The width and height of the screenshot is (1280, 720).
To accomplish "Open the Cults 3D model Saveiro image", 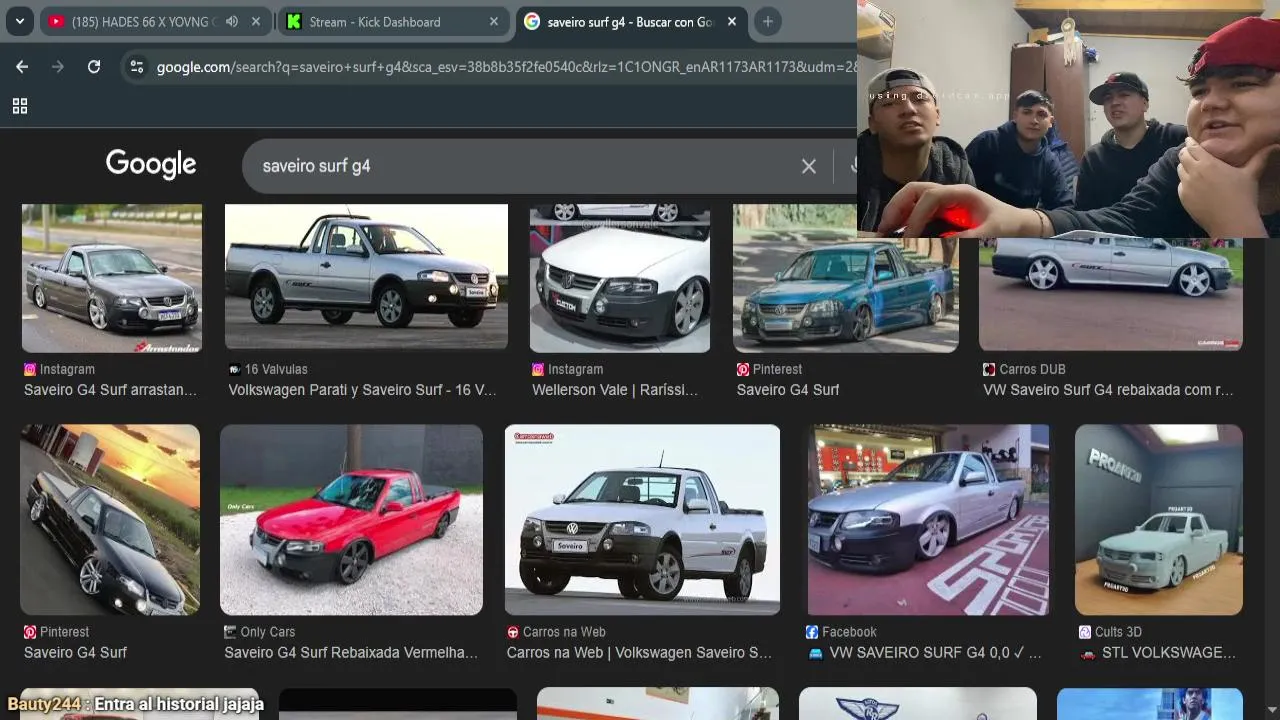I will (1159, 519).
